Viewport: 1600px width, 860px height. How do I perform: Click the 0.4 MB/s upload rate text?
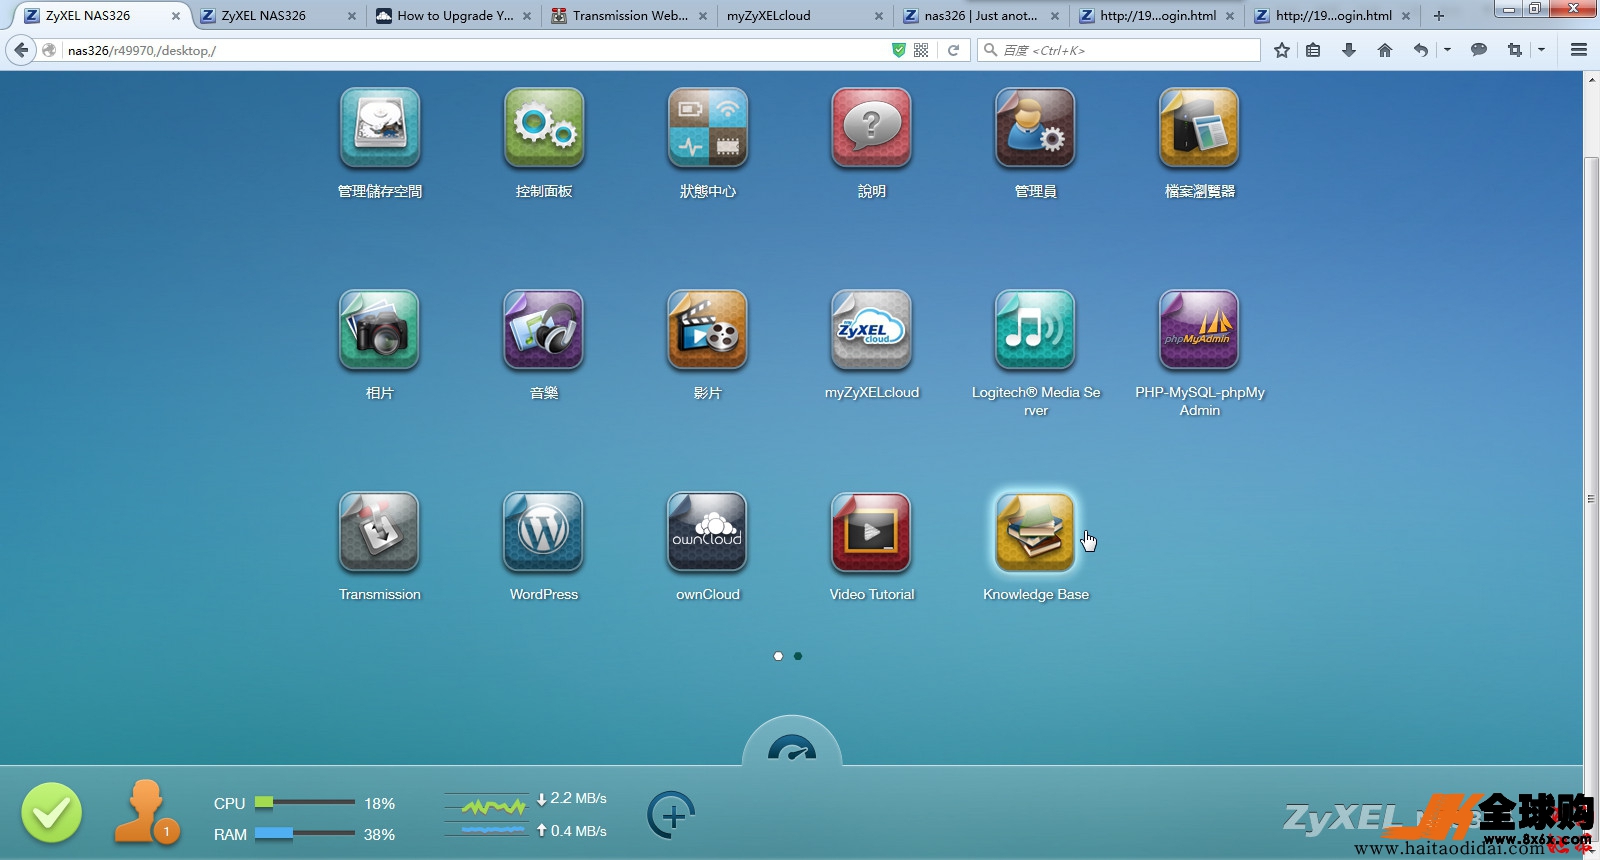click(x=578, y=831)
